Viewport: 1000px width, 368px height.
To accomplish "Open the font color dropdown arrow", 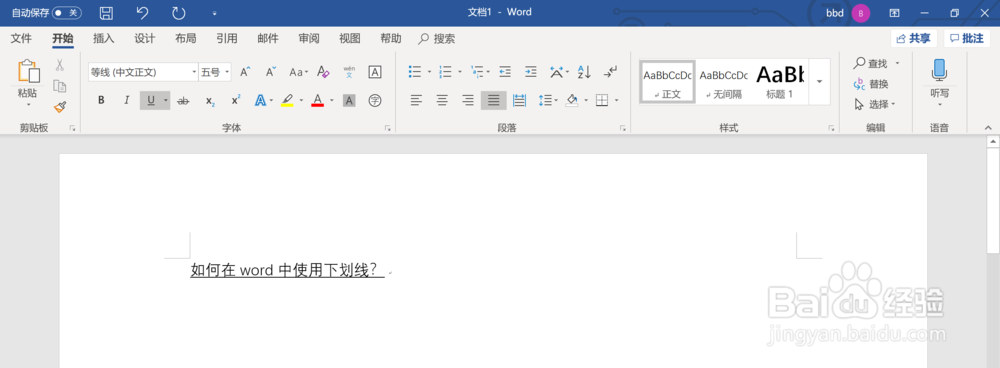I will point(332,100).
